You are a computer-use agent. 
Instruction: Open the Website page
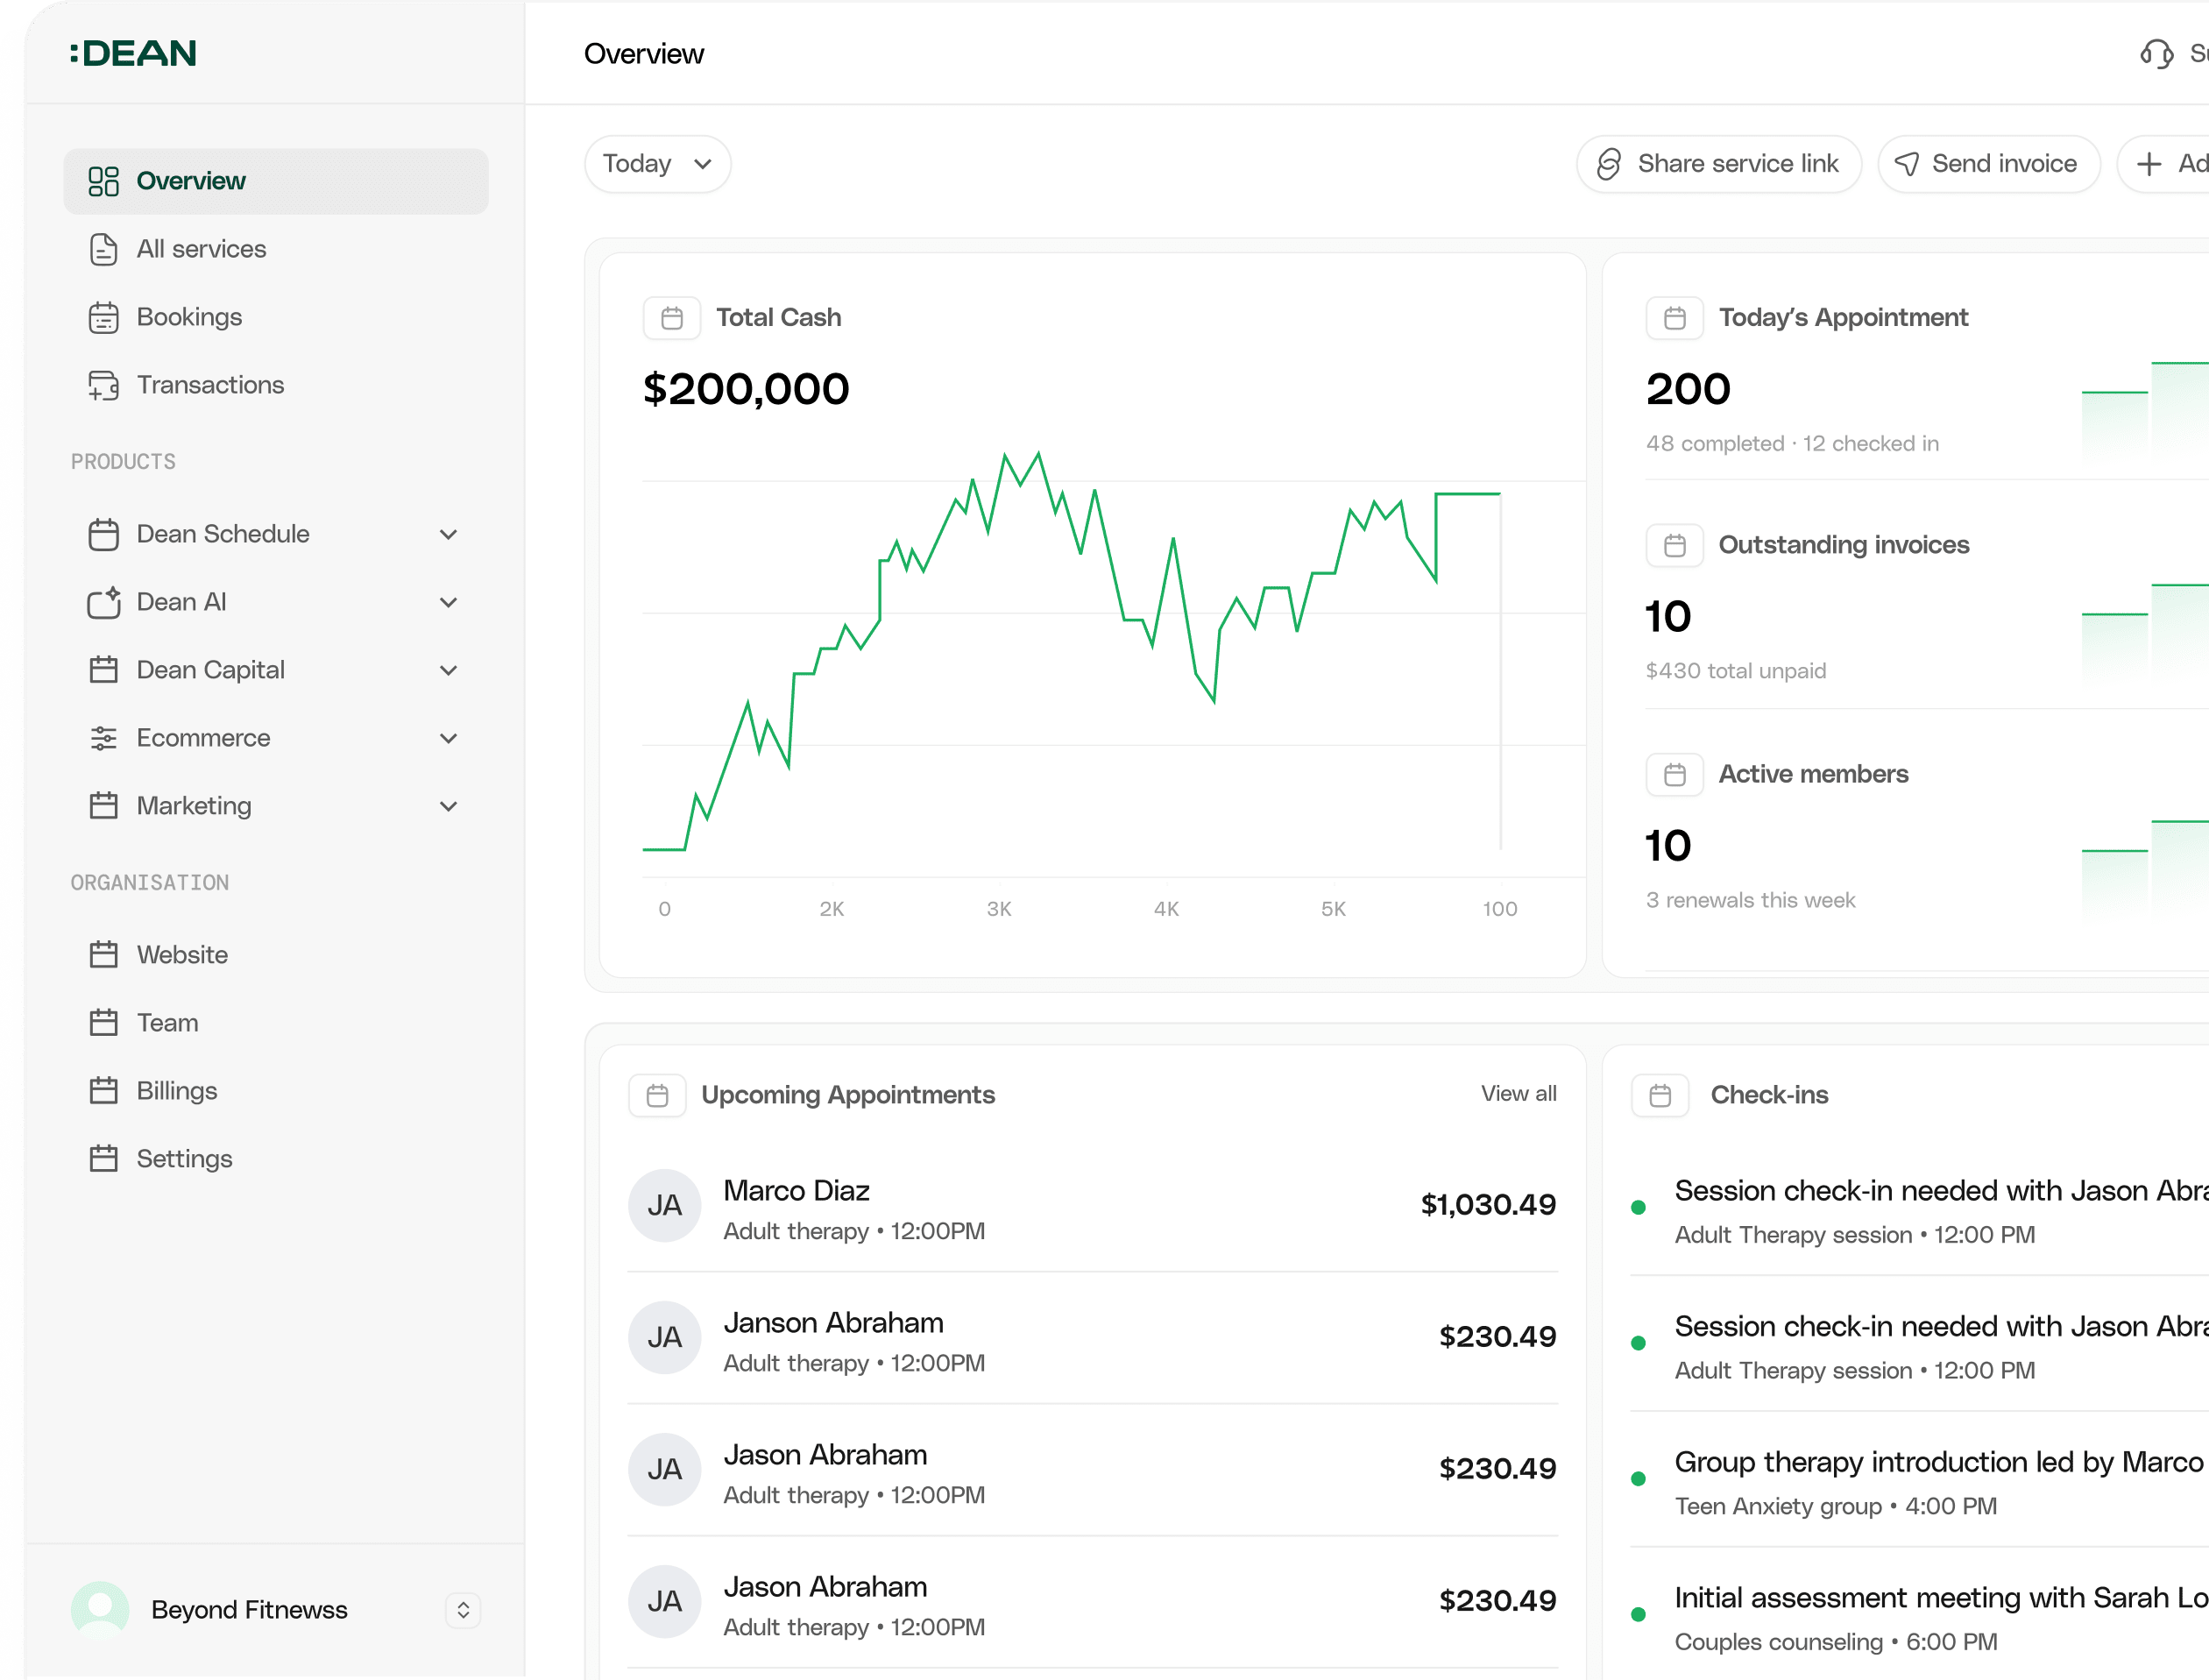click(276, 955)
